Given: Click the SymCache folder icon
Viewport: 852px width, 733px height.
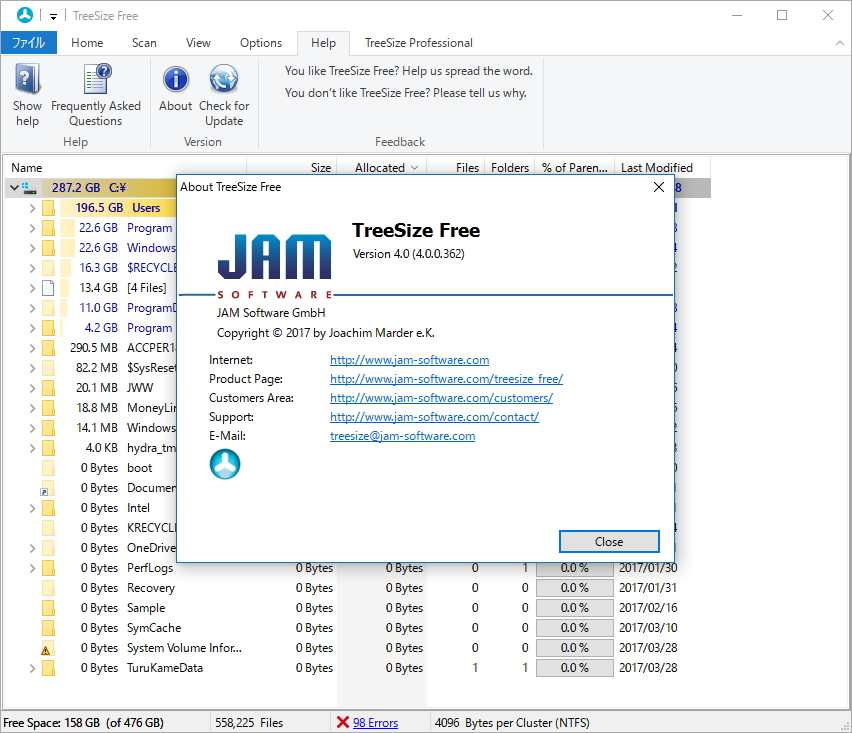Looking at the screenshot, I should (x=48, y=628).
